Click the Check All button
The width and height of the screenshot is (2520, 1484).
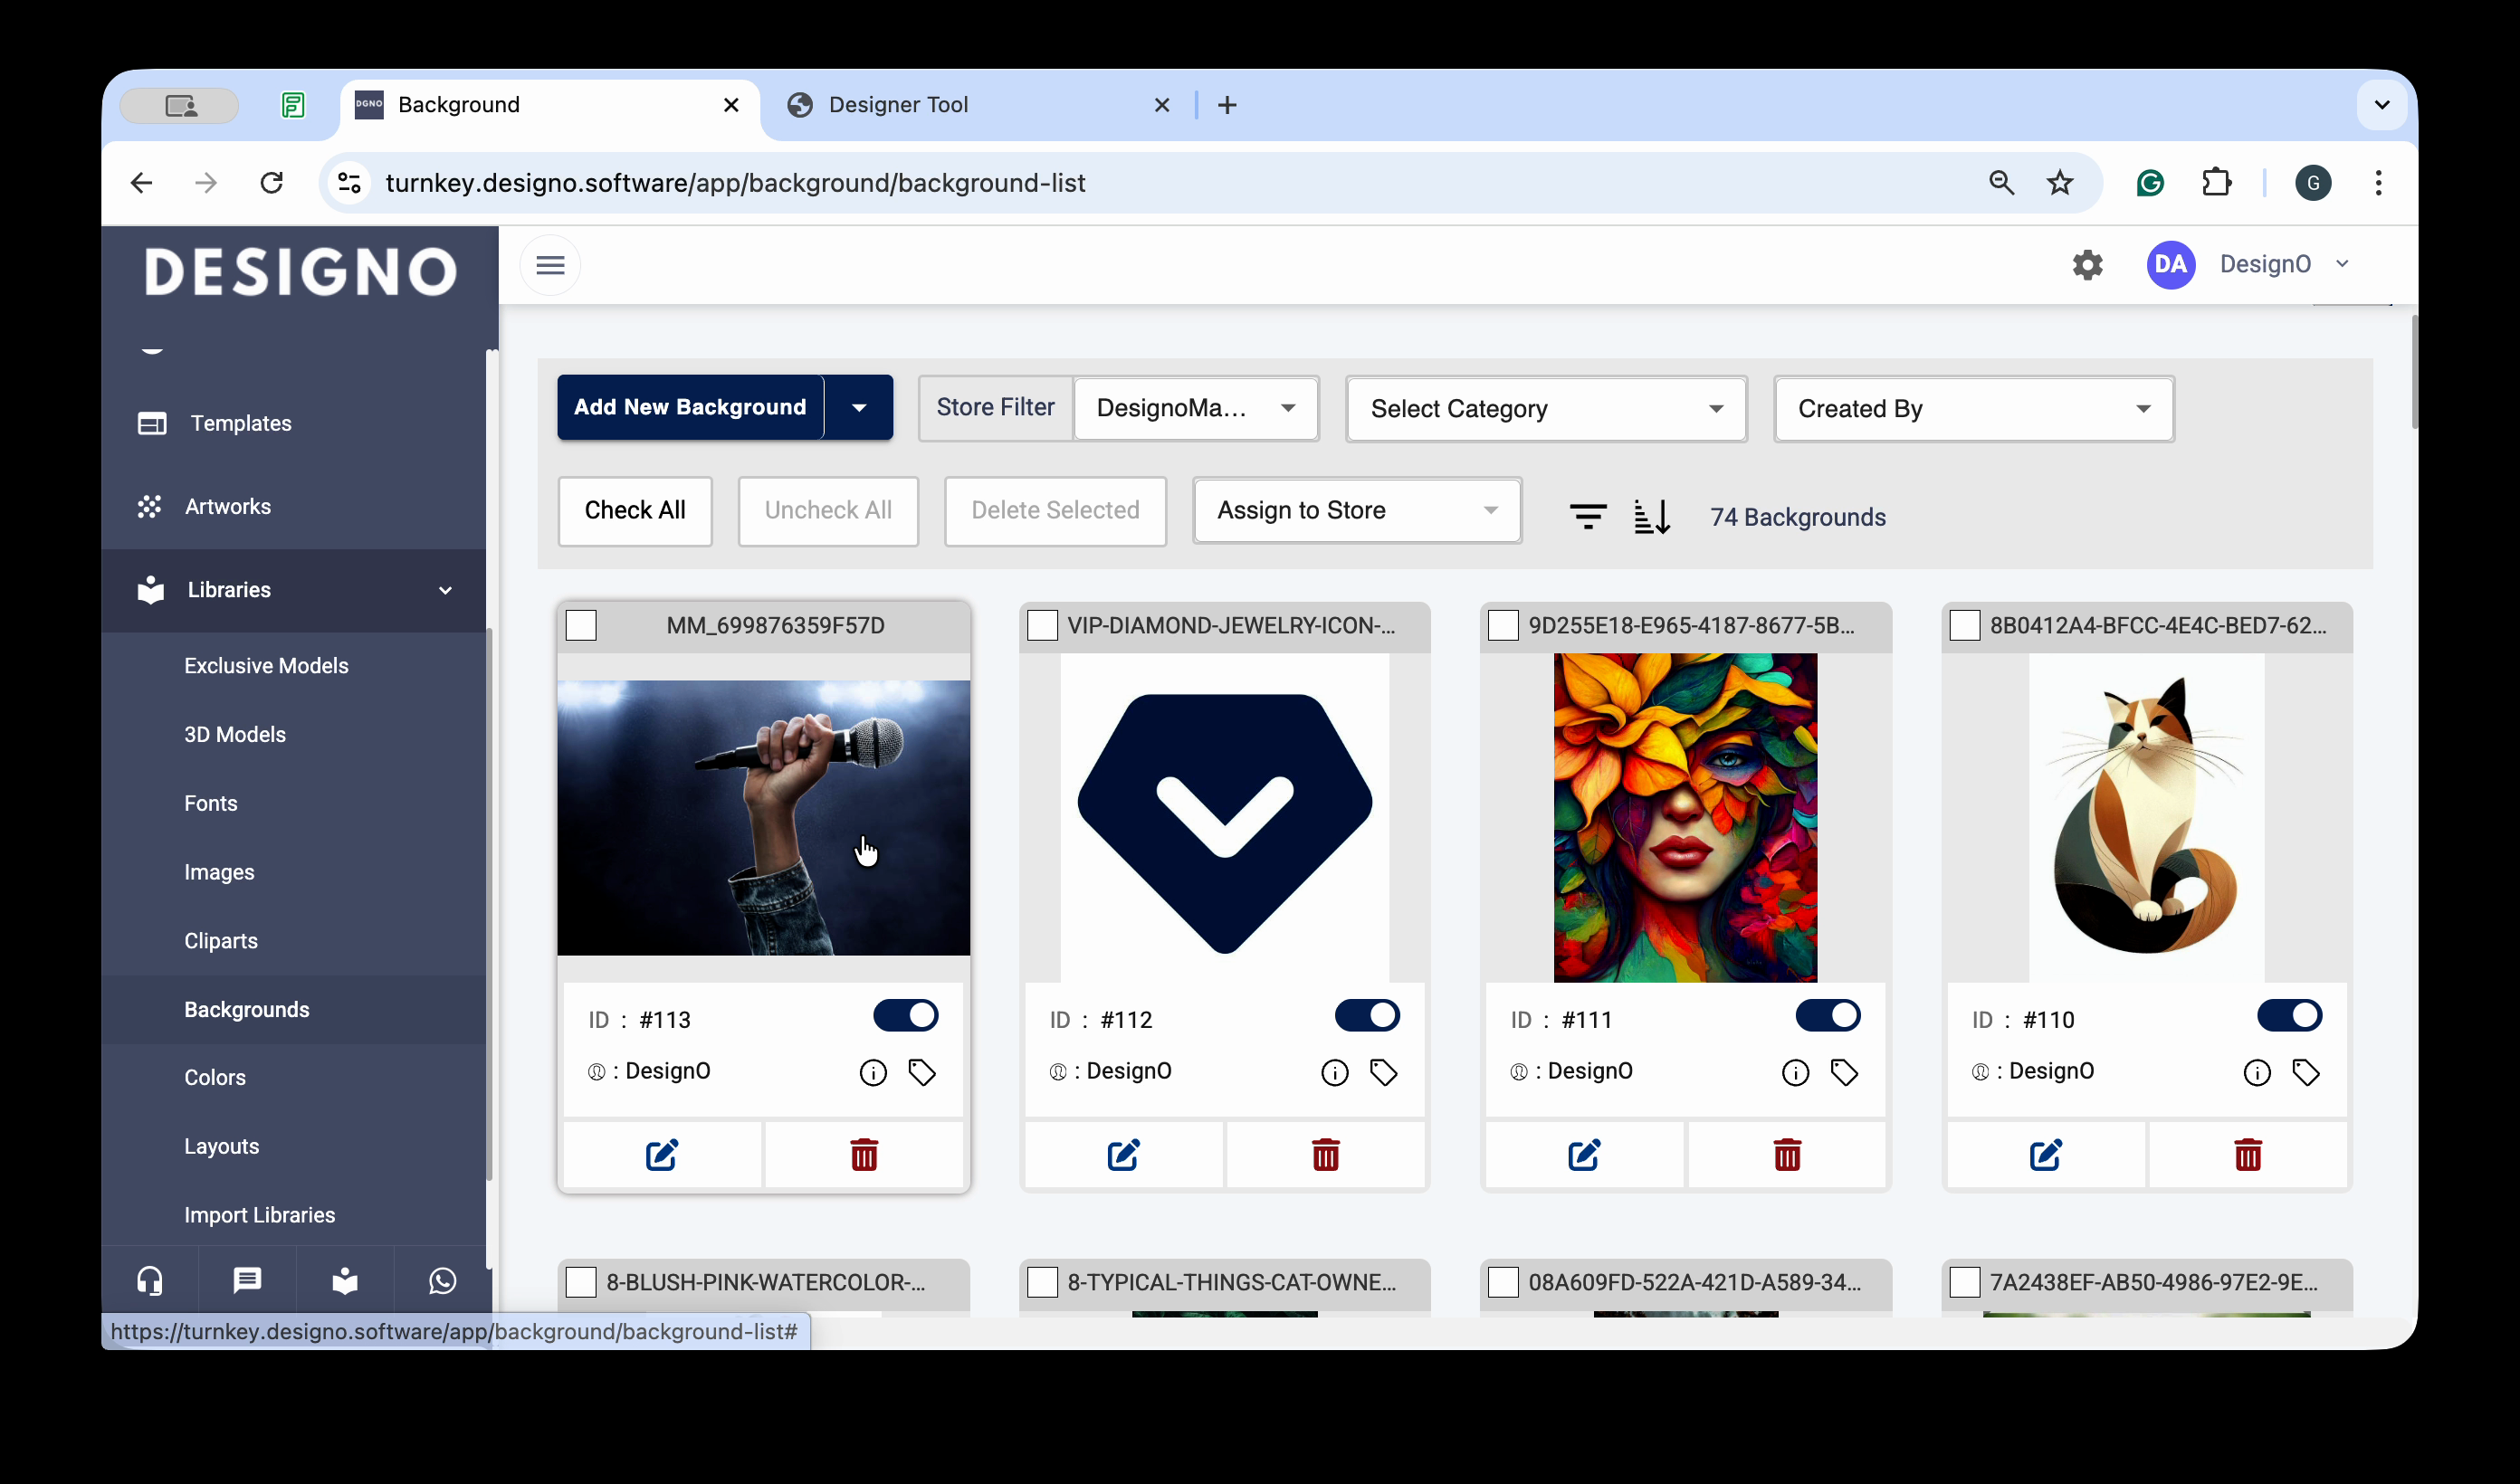[x=634, y=511]
